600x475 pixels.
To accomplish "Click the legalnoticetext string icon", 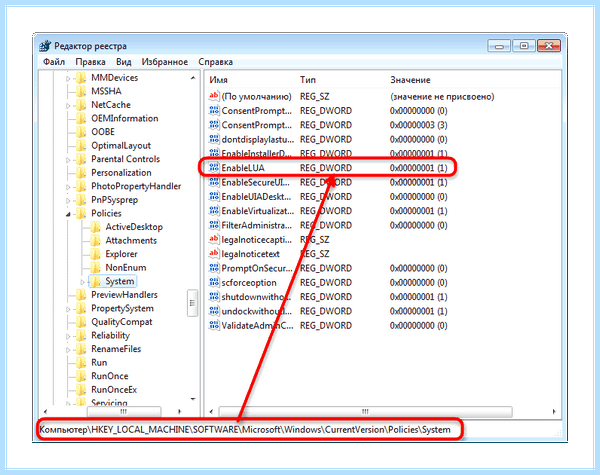I will click(x=214, y=253).
